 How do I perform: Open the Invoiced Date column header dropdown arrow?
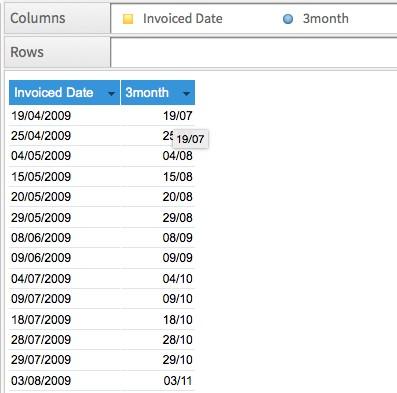(112, 94)
